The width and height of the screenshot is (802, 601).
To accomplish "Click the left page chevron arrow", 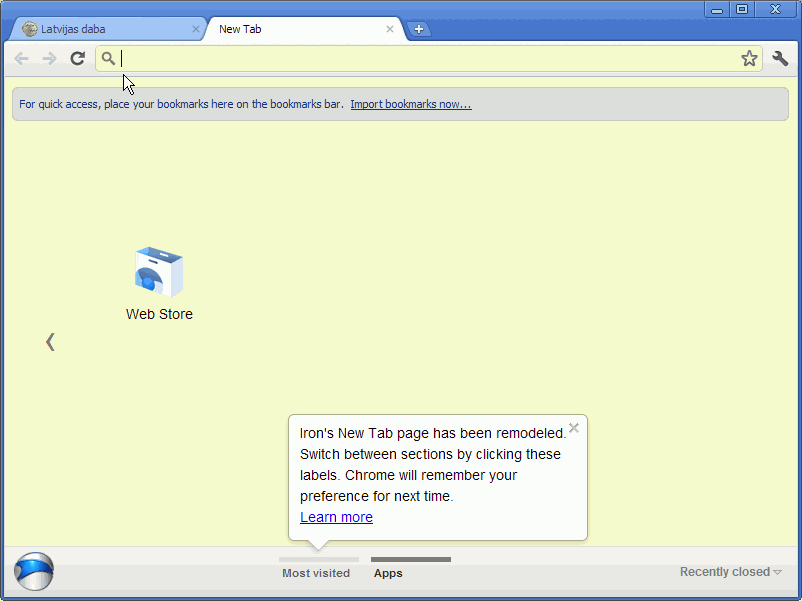I will [x=50, y=342].
